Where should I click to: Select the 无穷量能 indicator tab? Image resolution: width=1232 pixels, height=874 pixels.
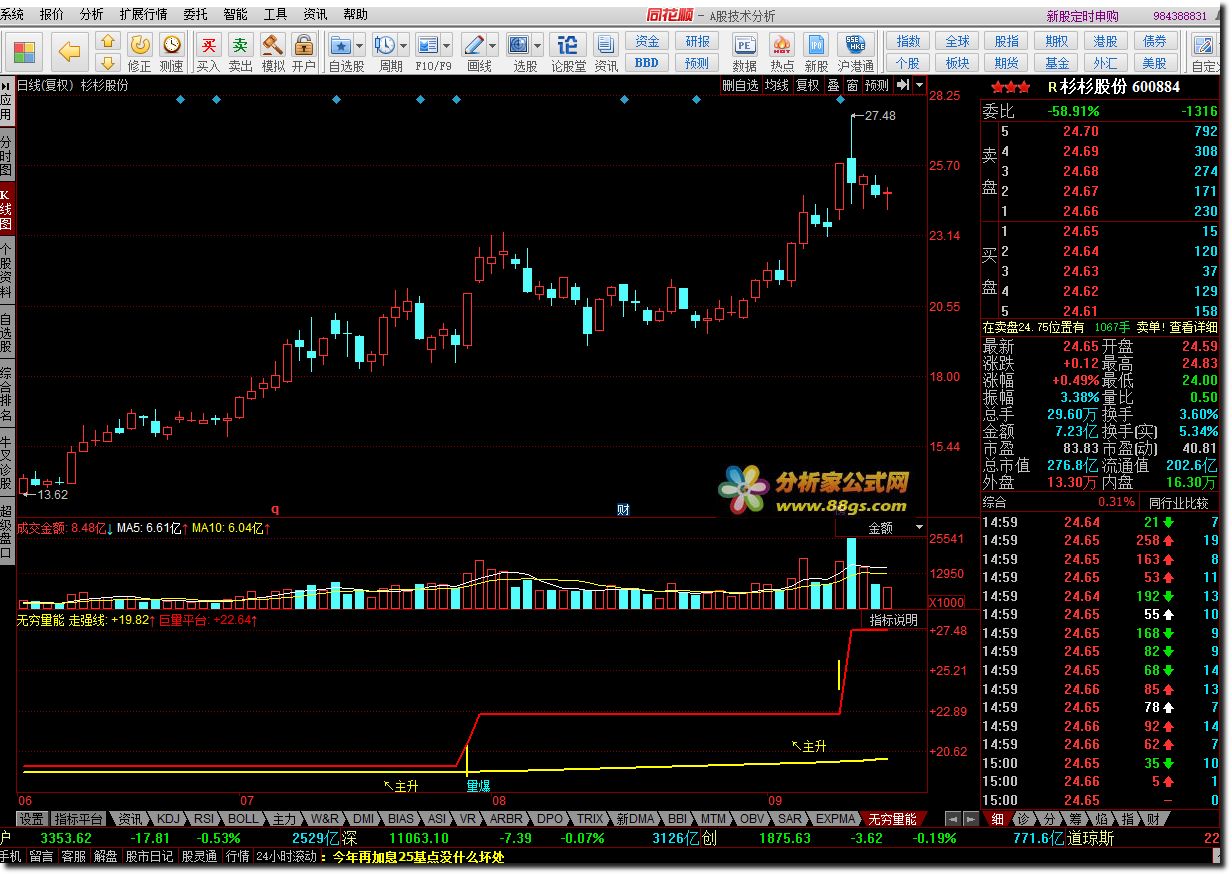pos(892,818)
